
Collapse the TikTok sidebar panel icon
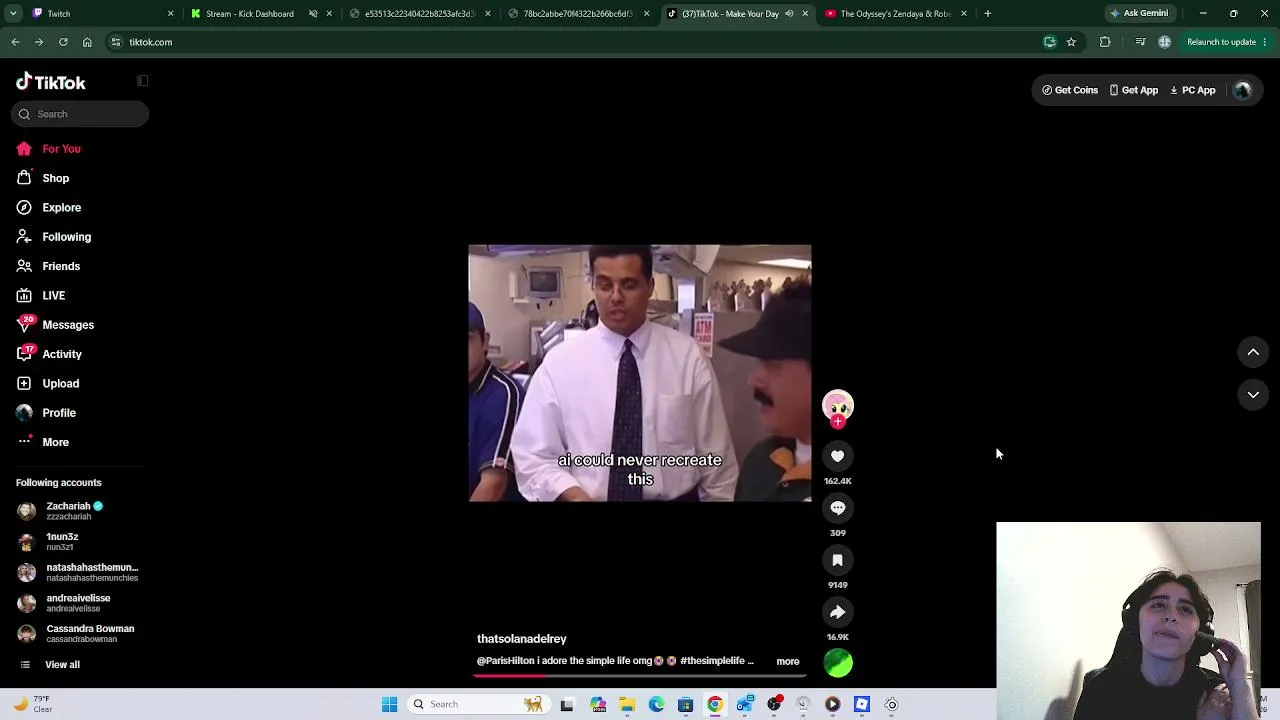142,81
